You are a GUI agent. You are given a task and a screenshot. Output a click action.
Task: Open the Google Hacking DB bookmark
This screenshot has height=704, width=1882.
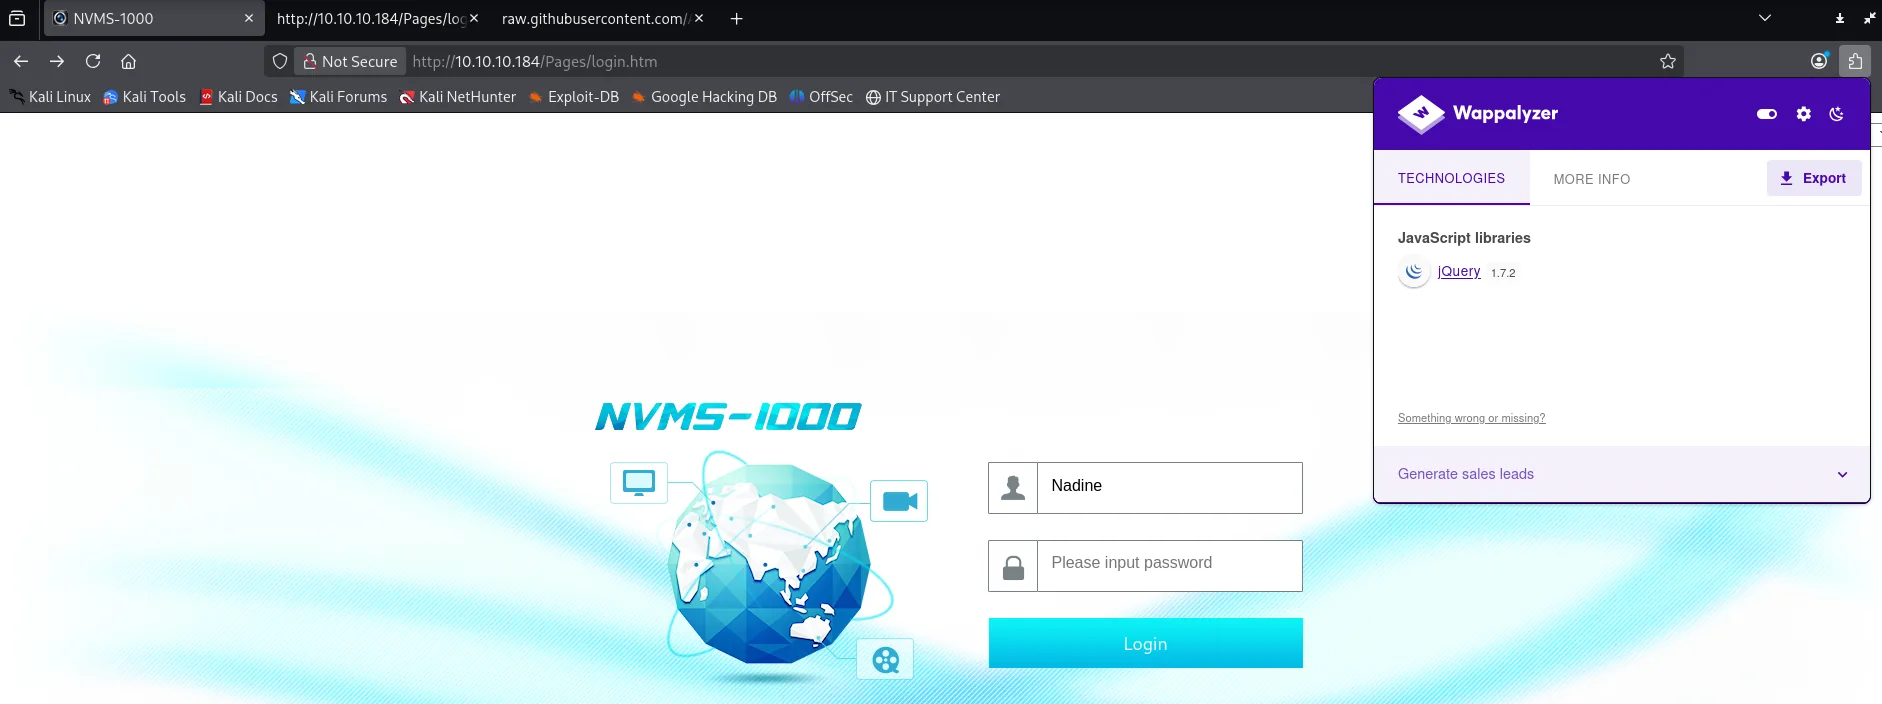coord(704,97)
